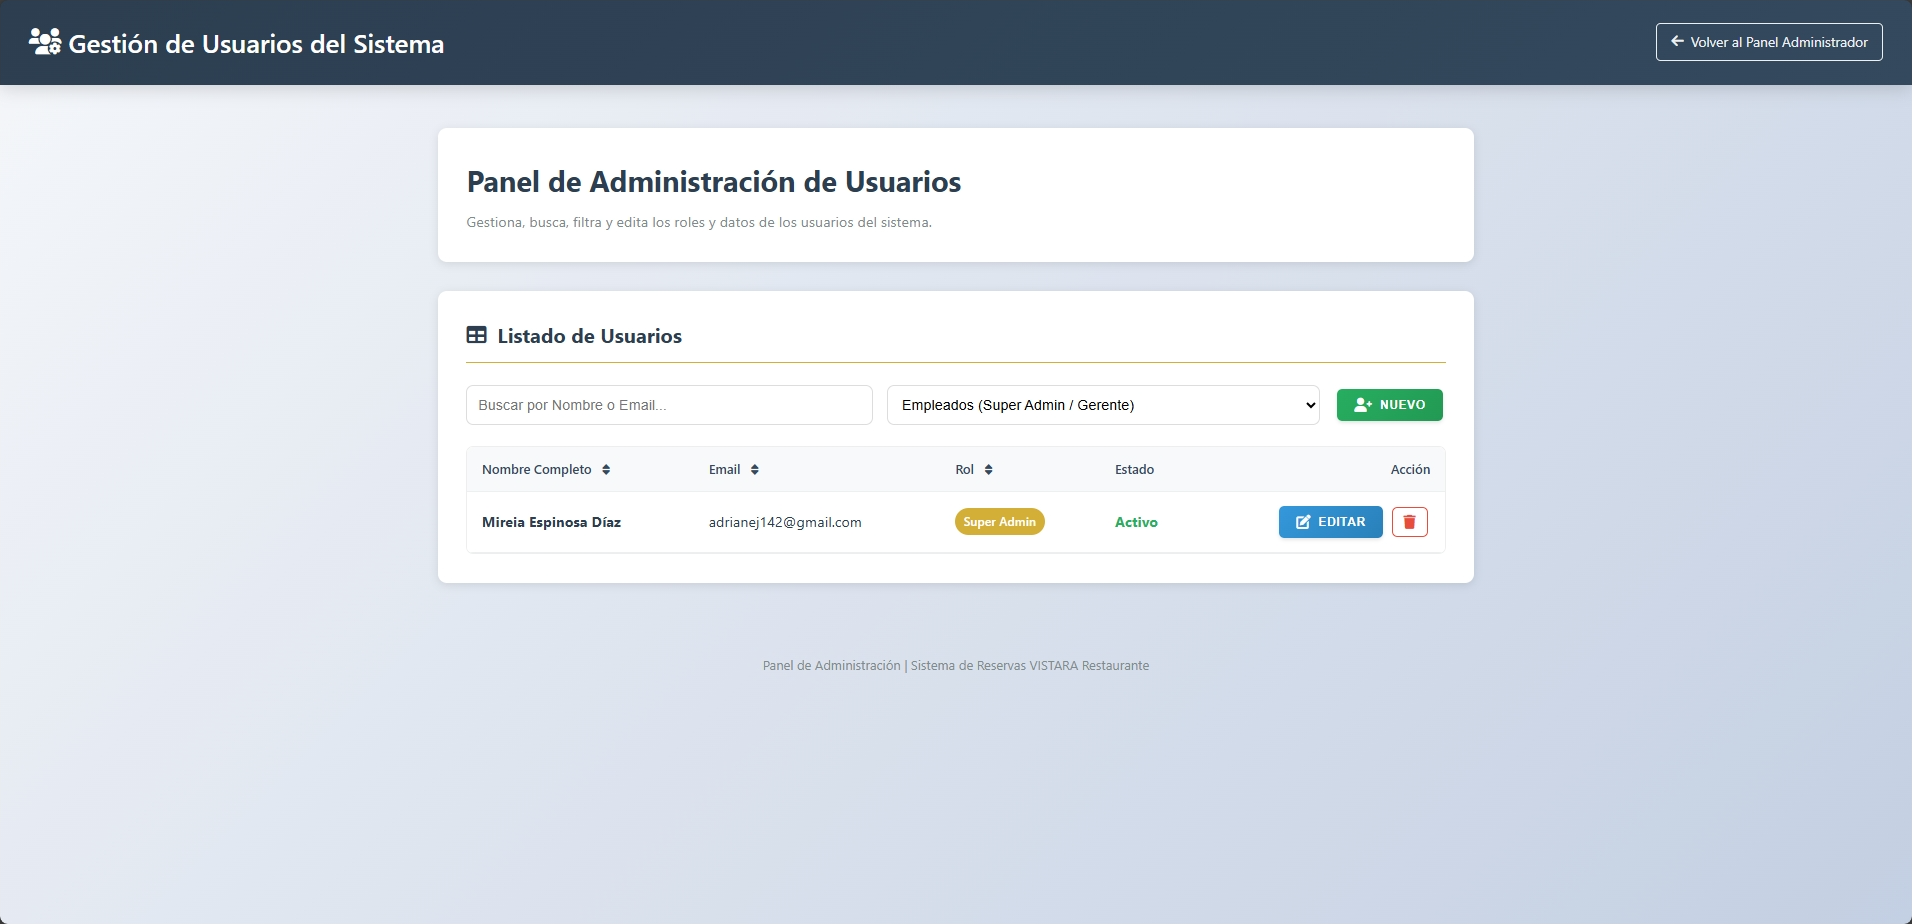The width and height of the screenshot is (1912, 924).
Task: Open the Empleados (Super Admin / Gerente) dropdown
Action: (1103, 404)
